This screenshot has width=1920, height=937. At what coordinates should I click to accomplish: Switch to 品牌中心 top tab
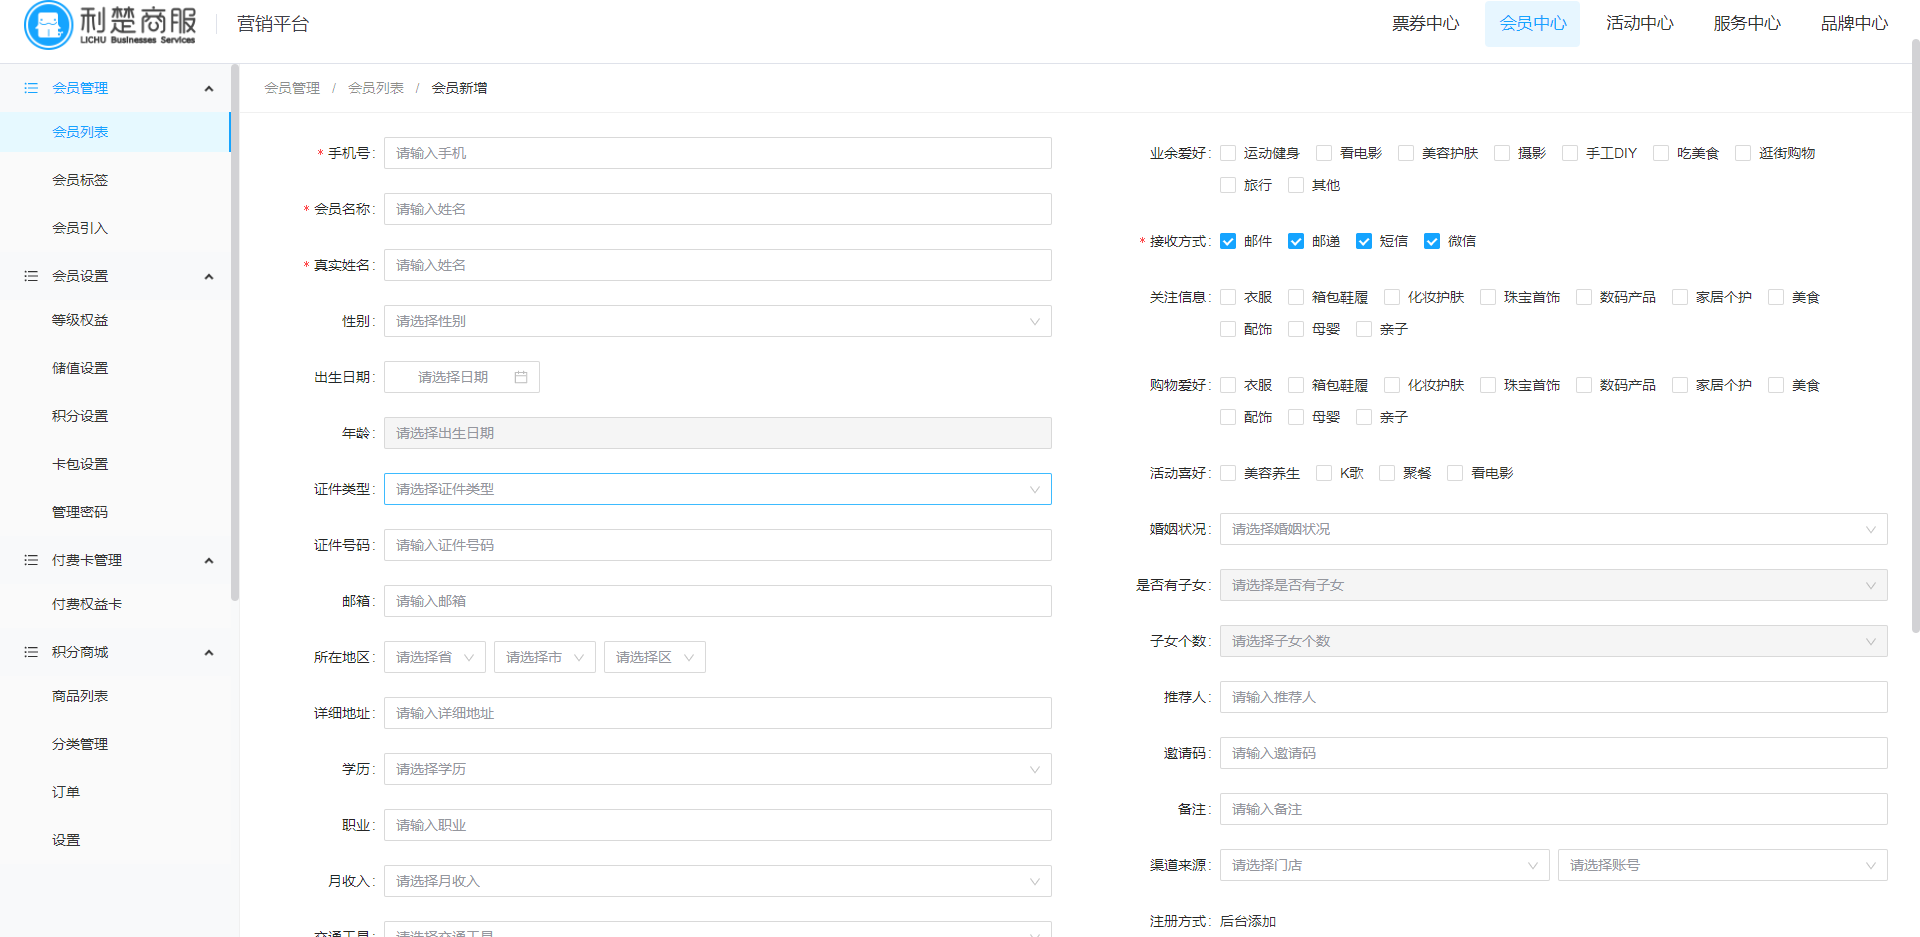(1854, 23)
